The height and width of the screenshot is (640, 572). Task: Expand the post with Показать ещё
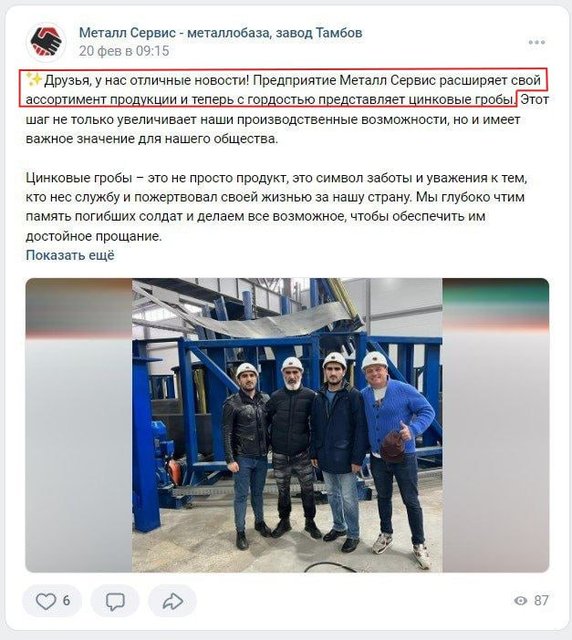(x=70, y=256)
